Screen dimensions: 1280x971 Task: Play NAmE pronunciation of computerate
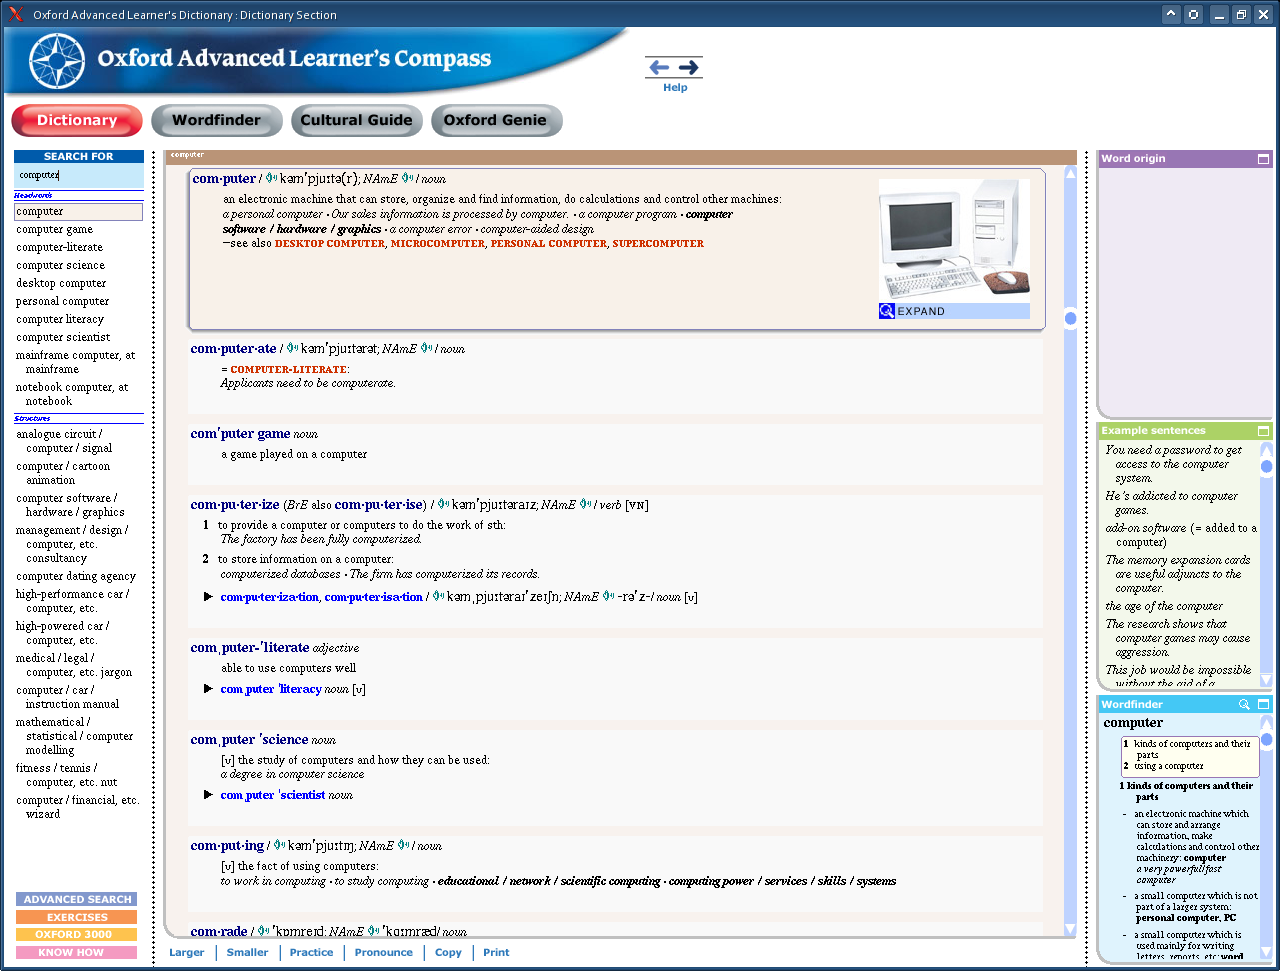tap(426, 348)
